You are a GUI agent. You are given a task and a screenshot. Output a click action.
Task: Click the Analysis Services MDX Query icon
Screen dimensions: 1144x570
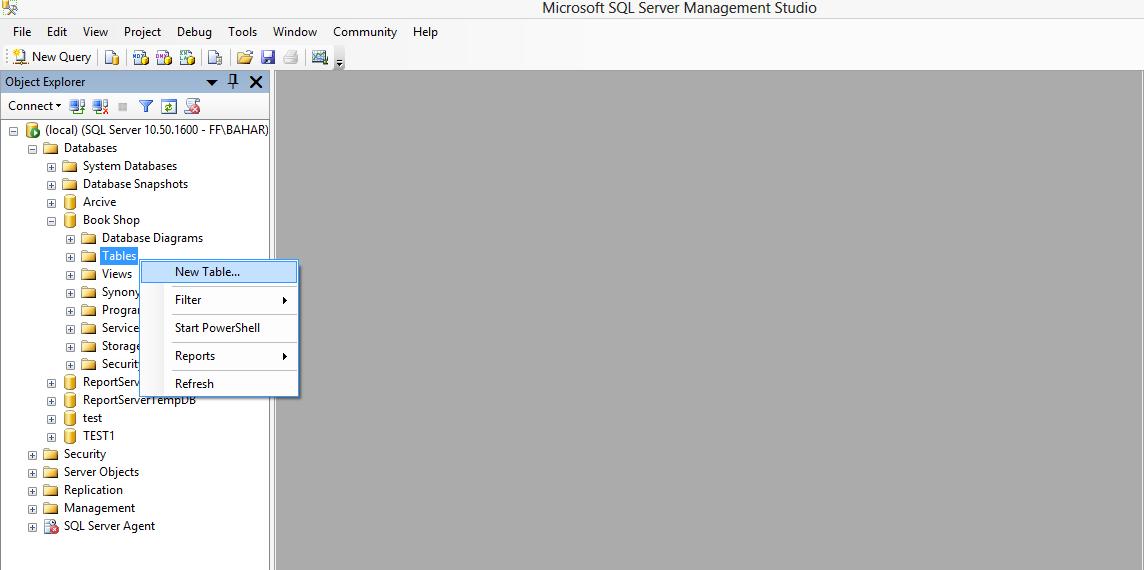[x=141, y=57]
